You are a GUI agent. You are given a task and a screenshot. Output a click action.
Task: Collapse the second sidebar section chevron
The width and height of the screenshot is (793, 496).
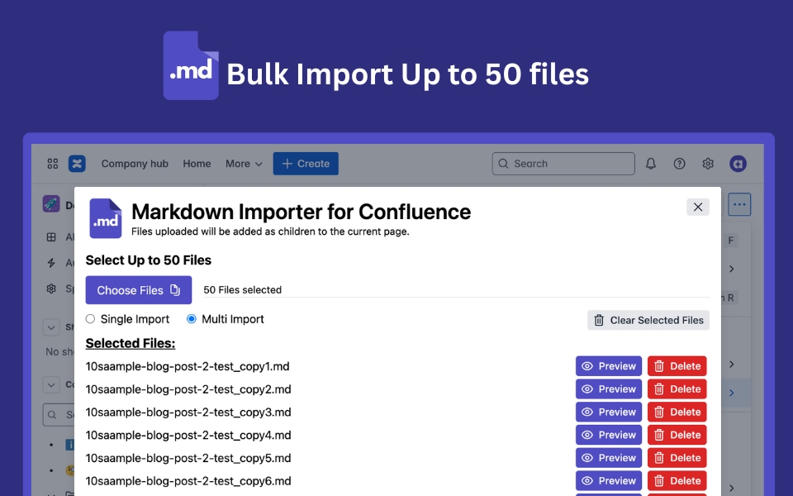click(51, 385)
